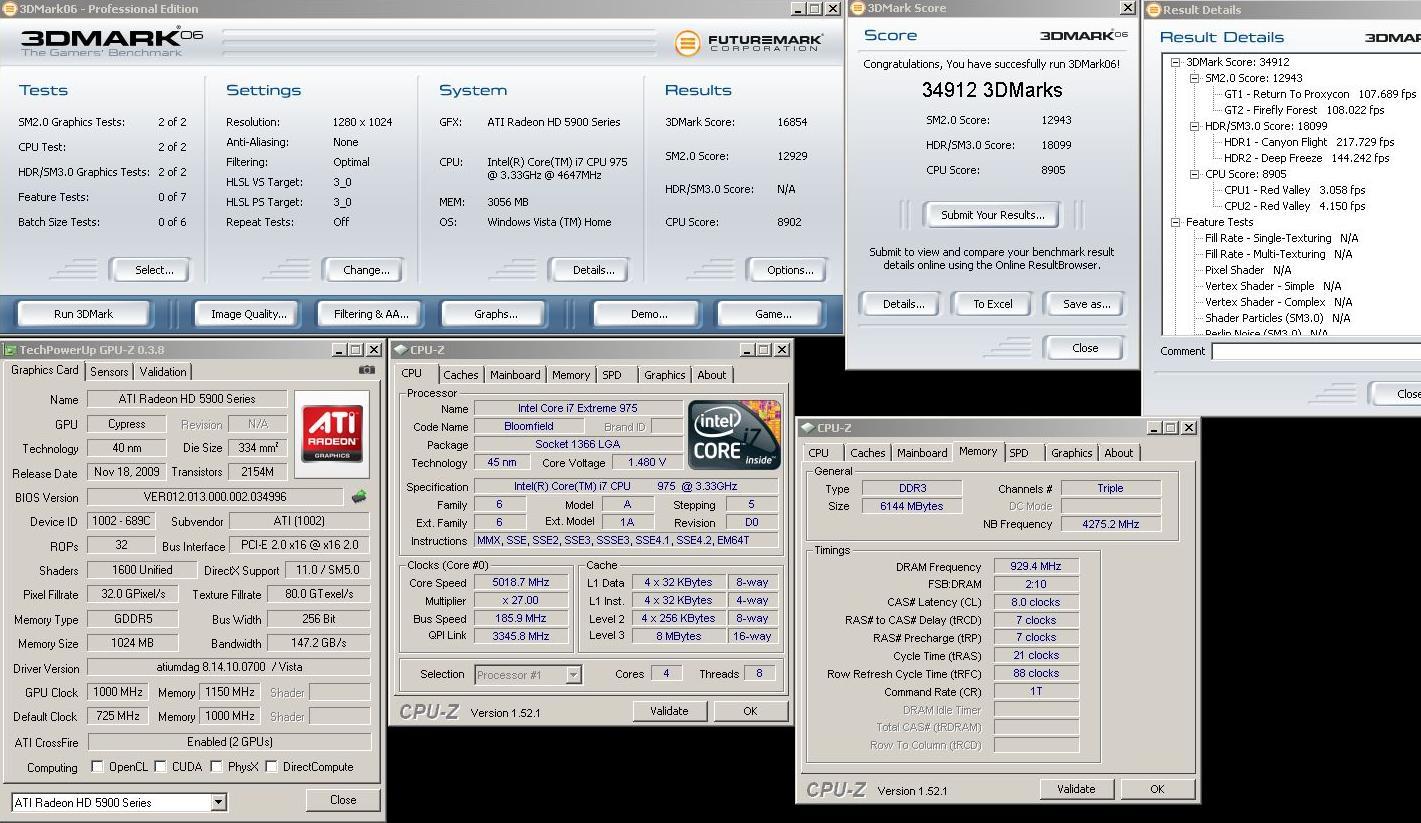Select CPU2 - Red Valley result row

click(x=1295, y=206)
